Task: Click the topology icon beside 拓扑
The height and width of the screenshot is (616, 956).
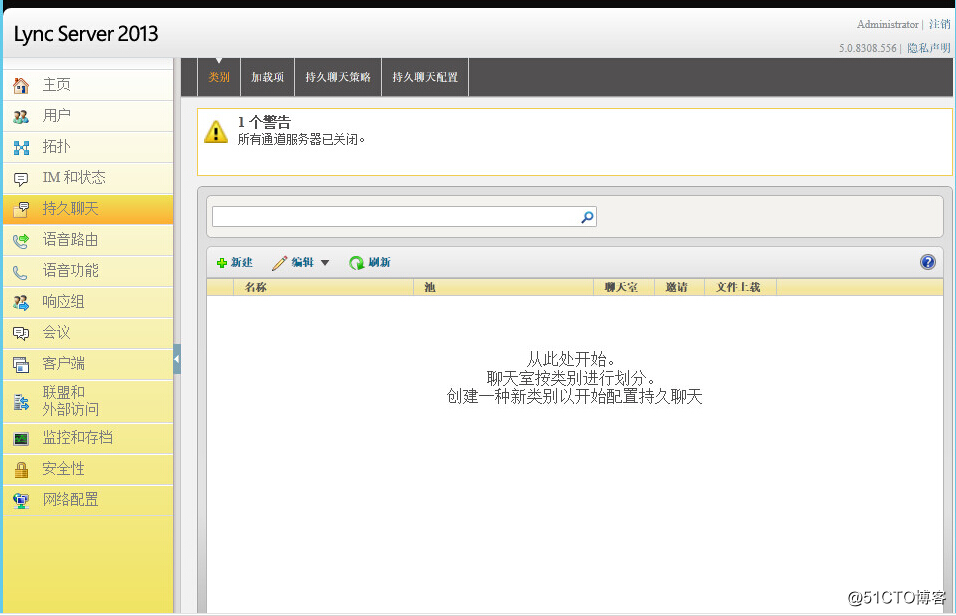Action: pos(21,148)
